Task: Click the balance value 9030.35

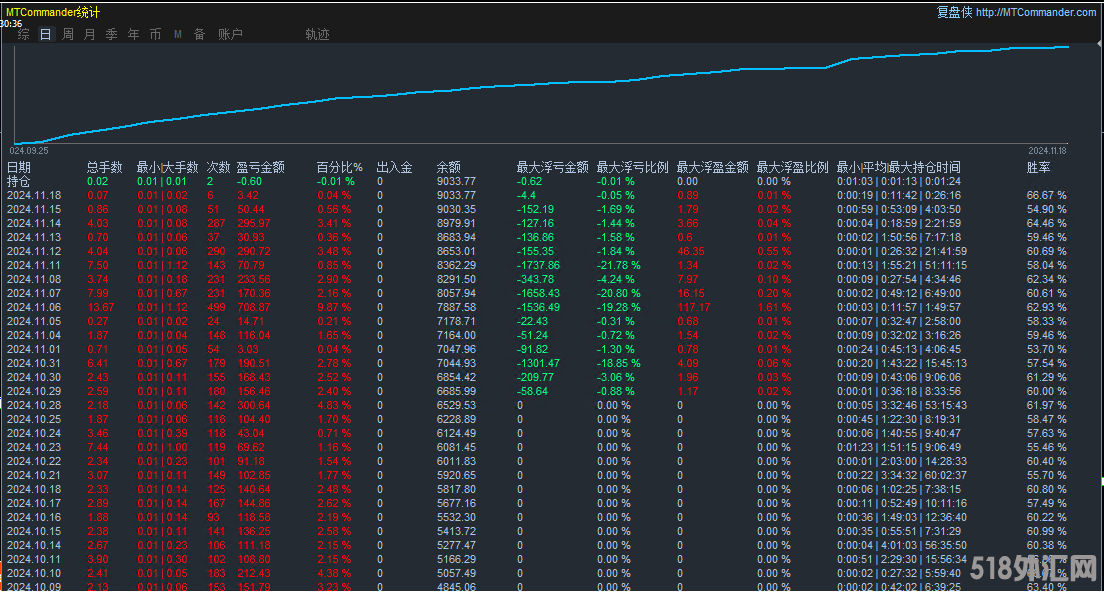Action: click(456, 209)
